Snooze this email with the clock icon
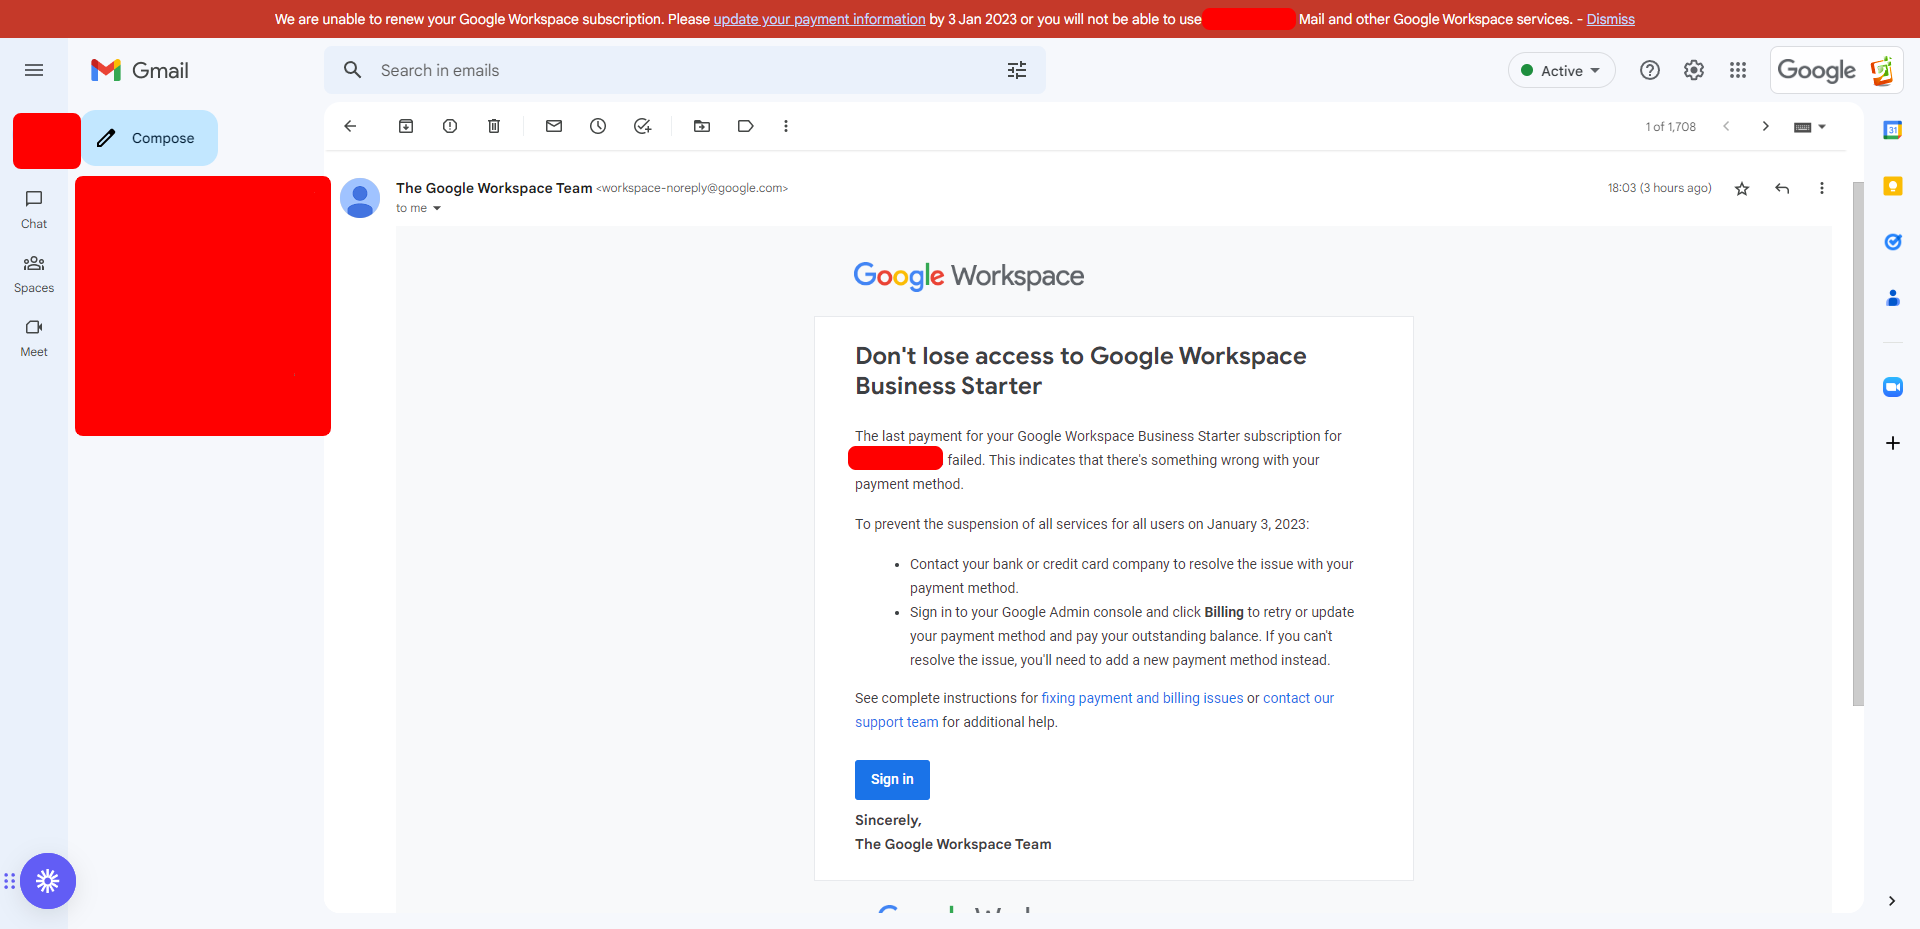This screenshot has height=929, width=1920. click(598, 126)
